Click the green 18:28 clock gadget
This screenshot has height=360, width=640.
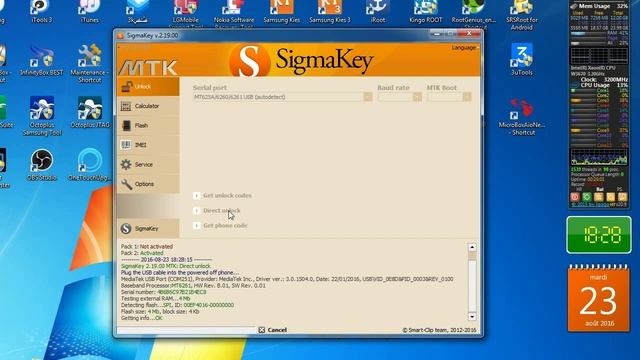pos(599,235)
